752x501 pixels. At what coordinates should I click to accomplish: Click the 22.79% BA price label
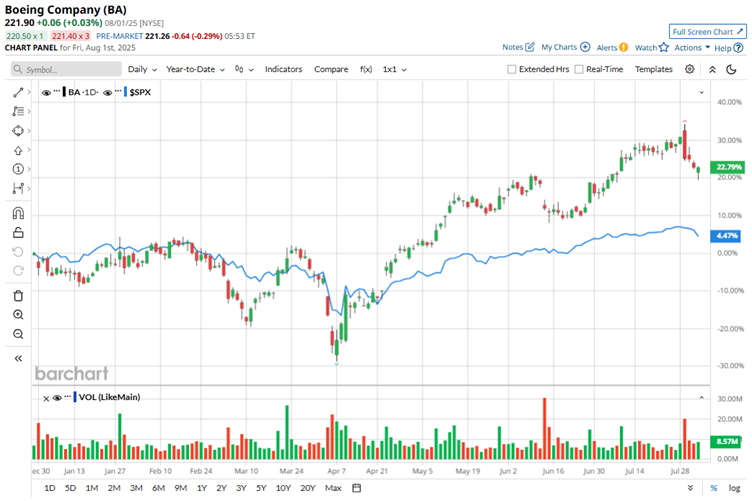728,167
